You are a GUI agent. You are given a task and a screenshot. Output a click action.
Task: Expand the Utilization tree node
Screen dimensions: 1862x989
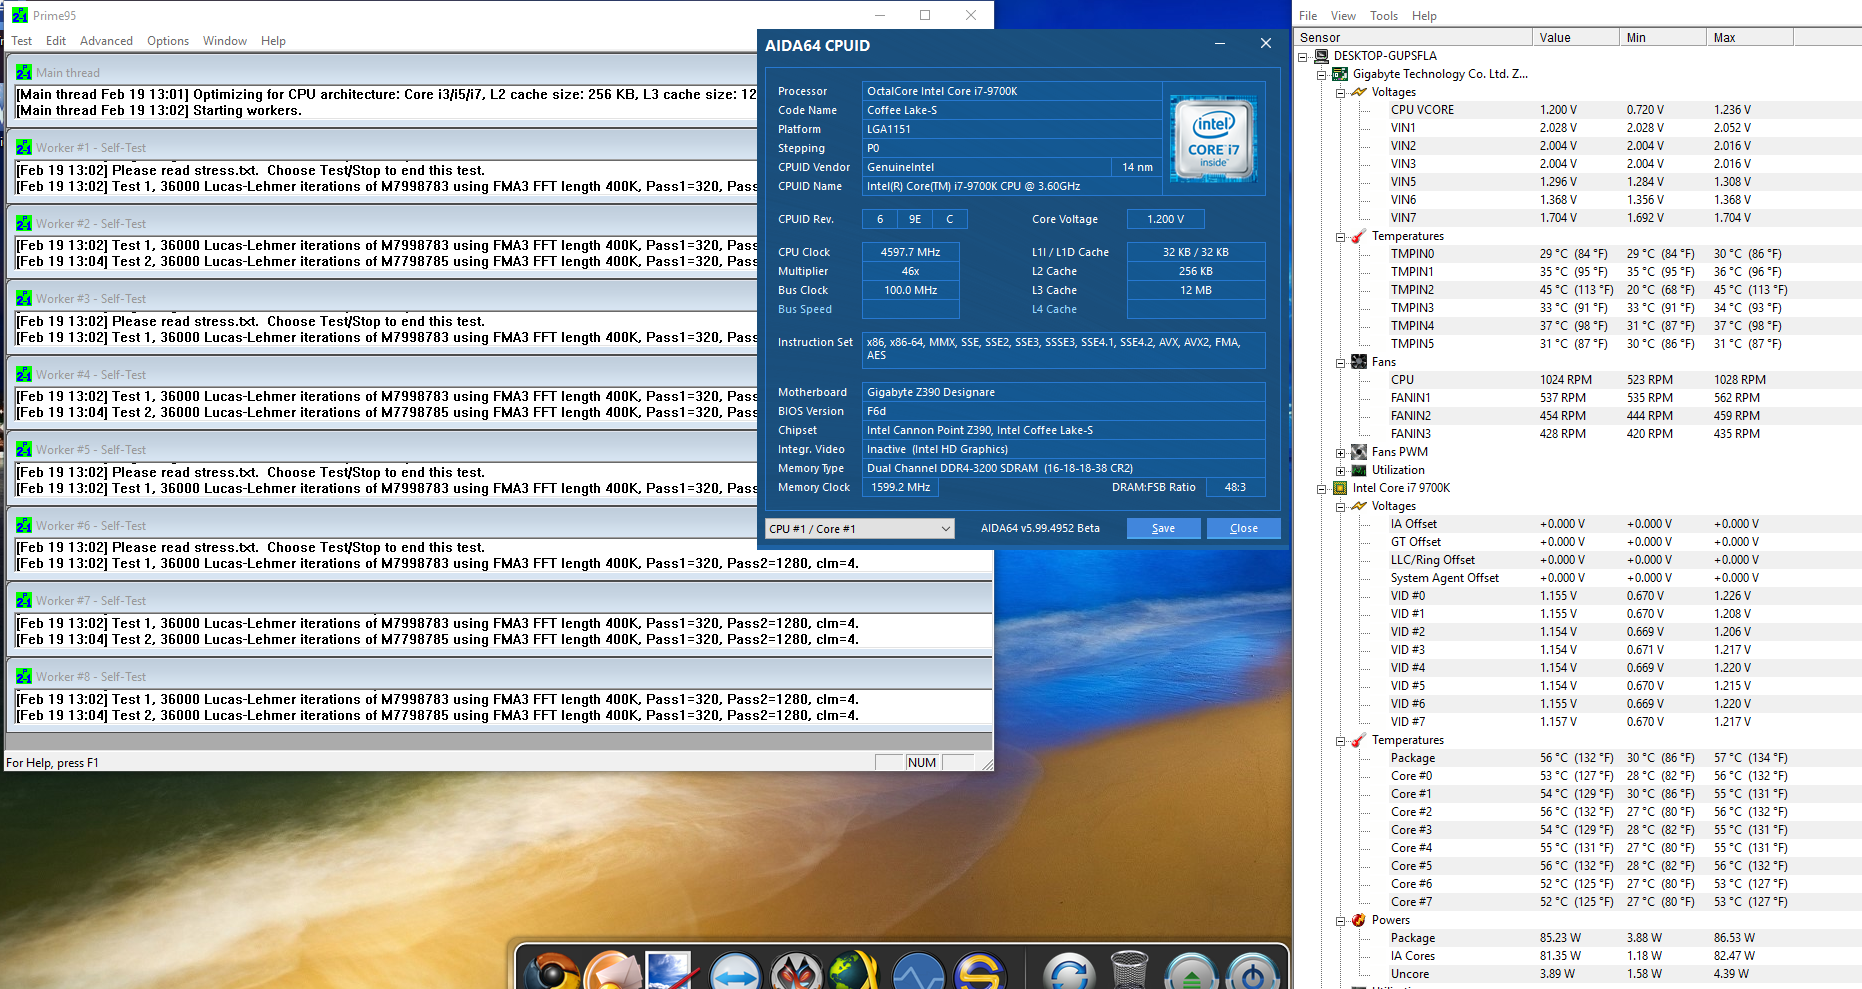coord(1341,471)
